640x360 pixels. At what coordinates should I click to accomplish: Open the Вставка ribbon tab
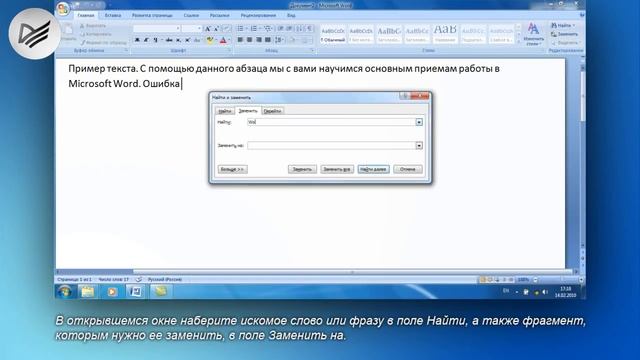click(113, 16)
